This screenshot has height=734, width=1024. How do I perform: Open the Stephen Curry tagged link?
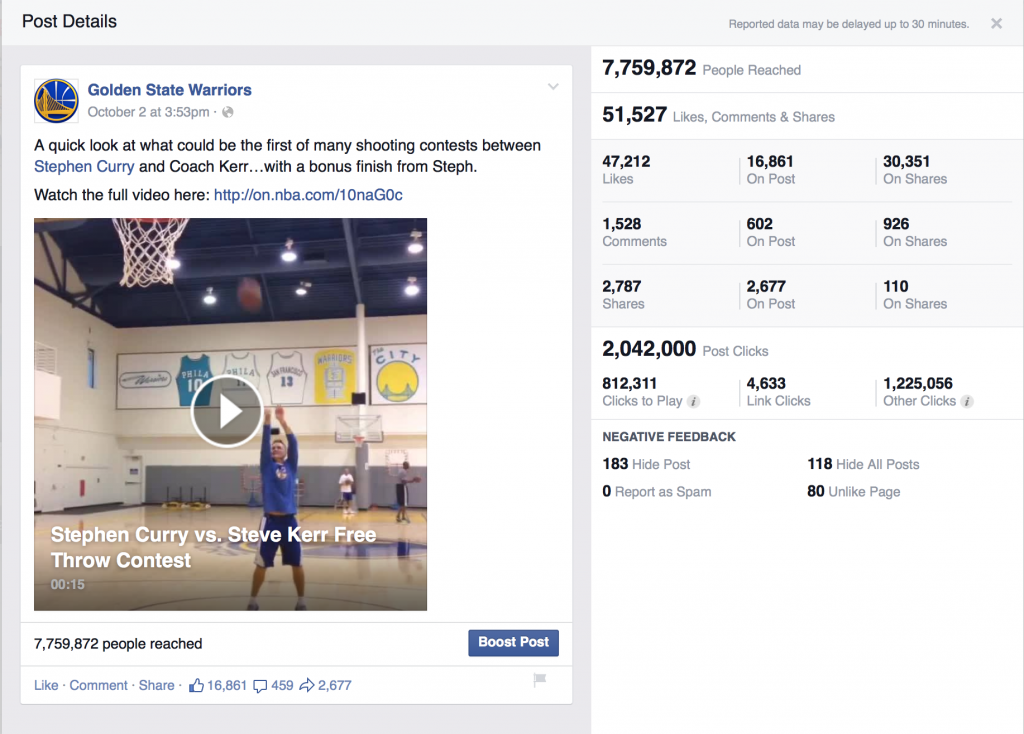(x=84, y=167)
